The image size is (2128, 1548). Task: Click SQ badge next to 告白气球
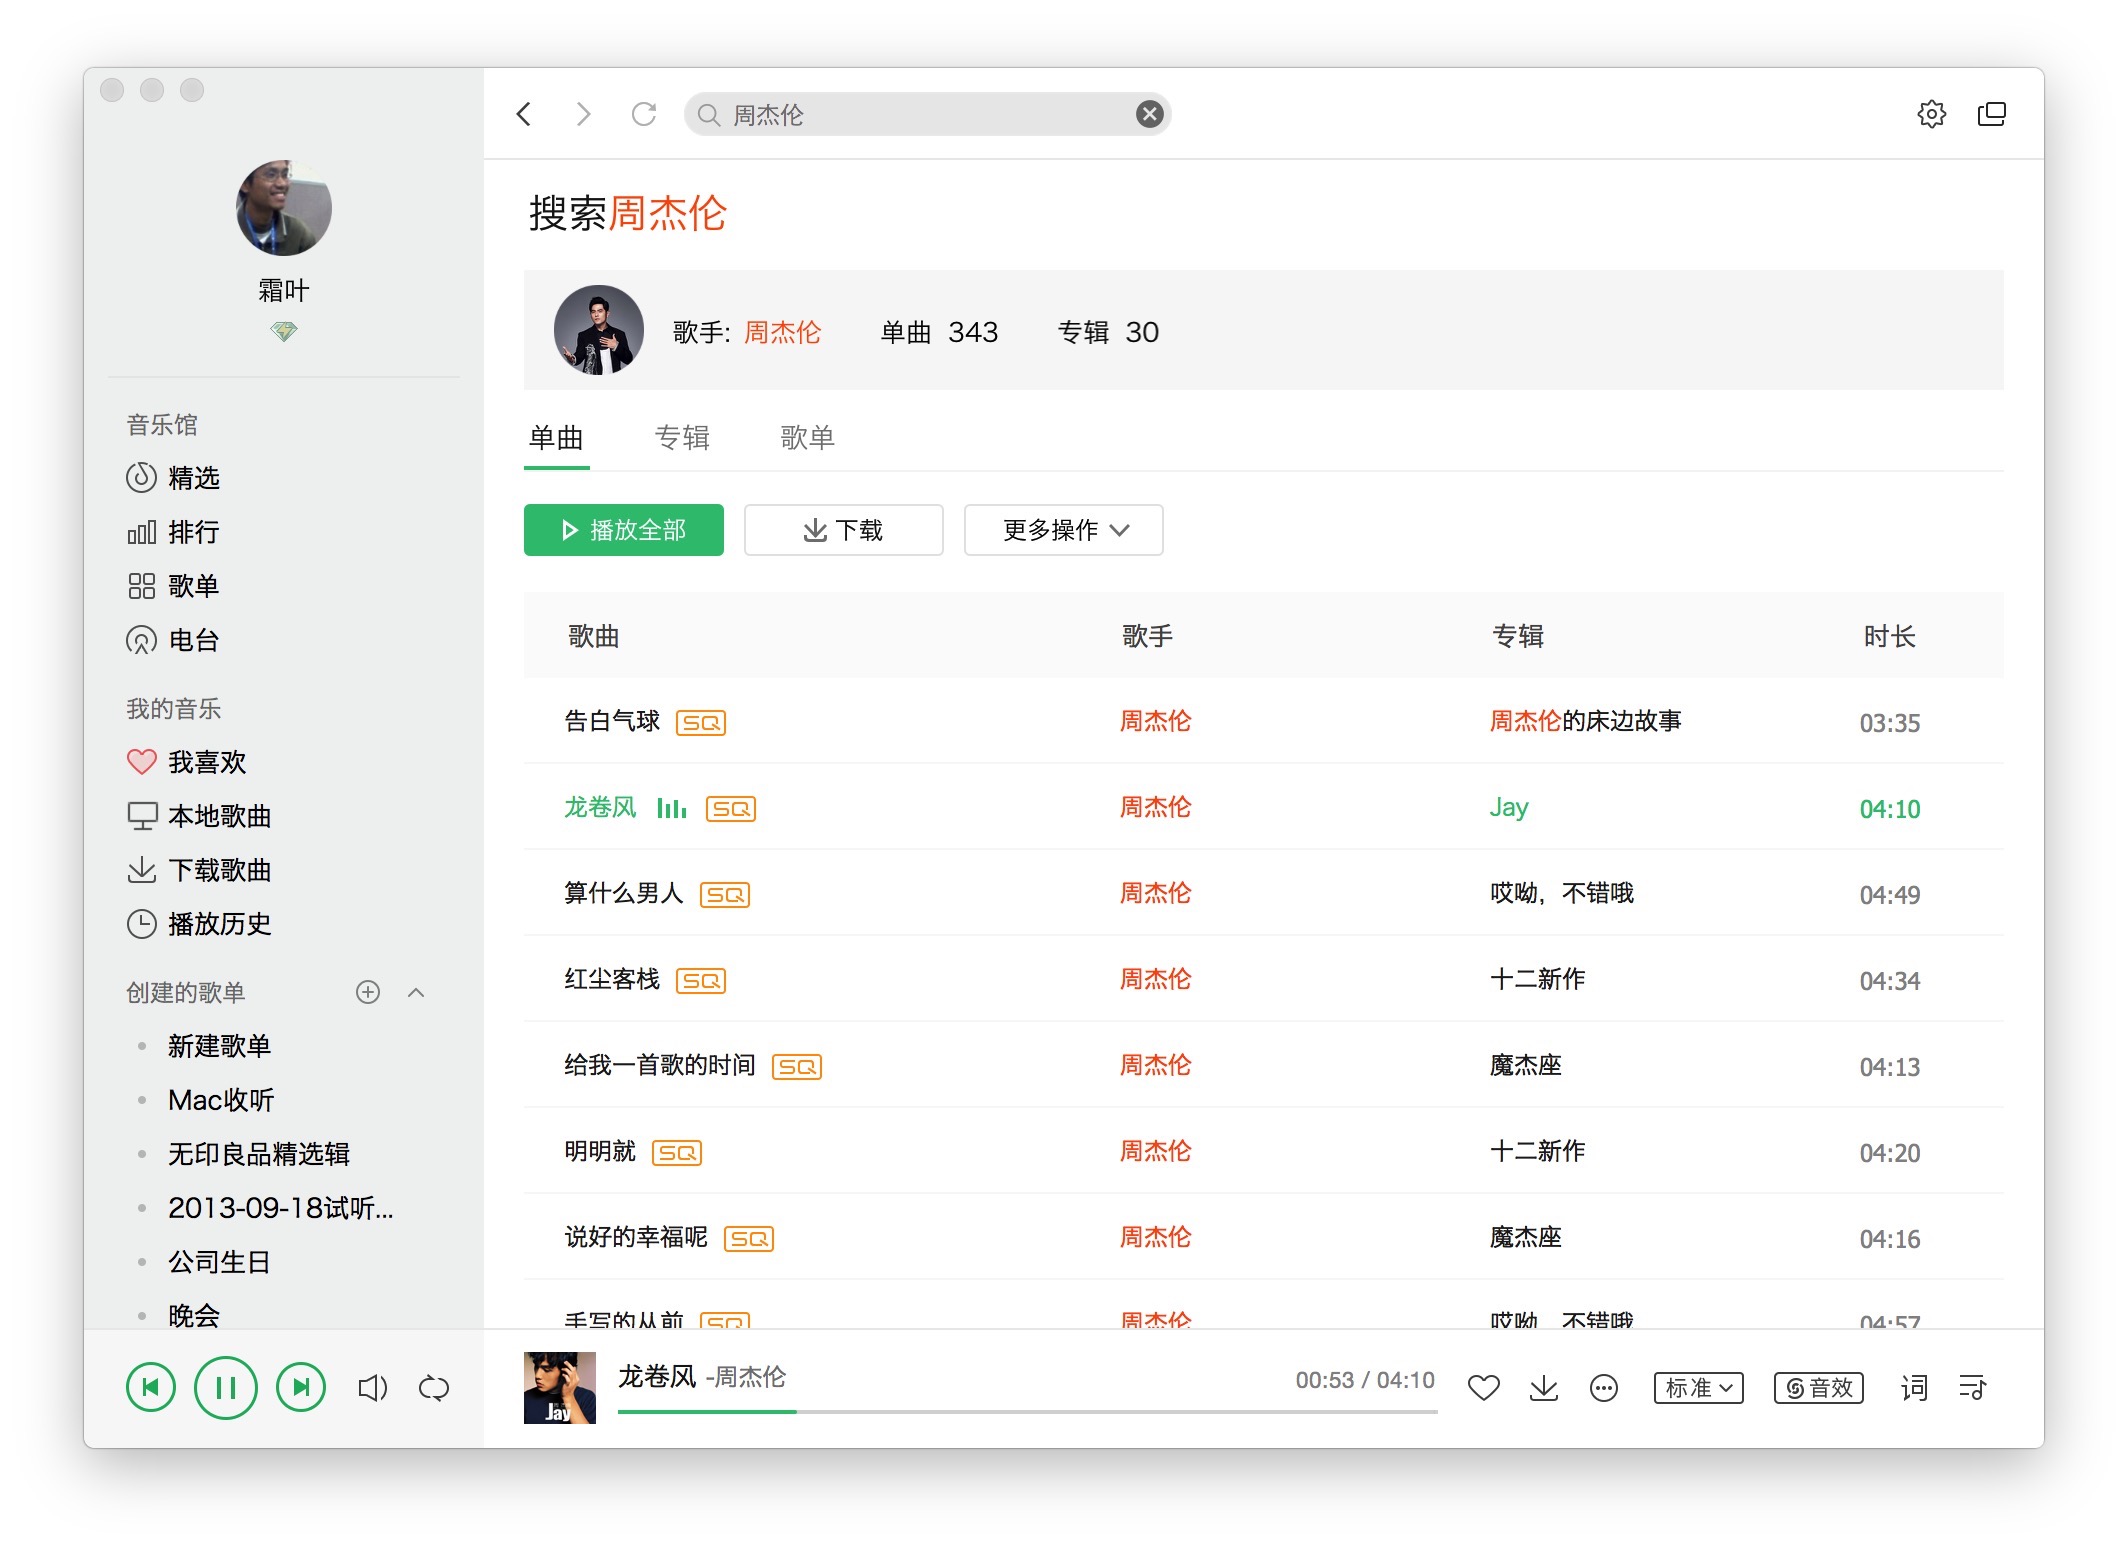701,723
